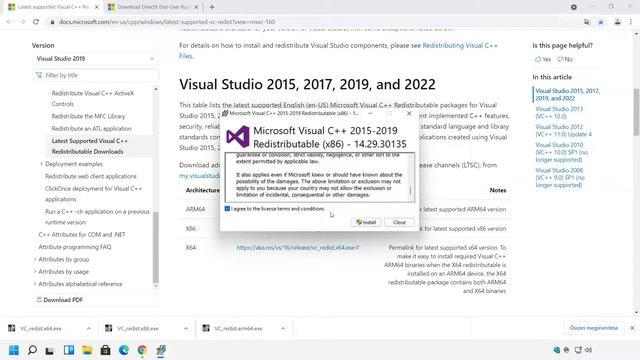Reload the page using the refresh icon

pyautogui.click(x=36, y=22)
